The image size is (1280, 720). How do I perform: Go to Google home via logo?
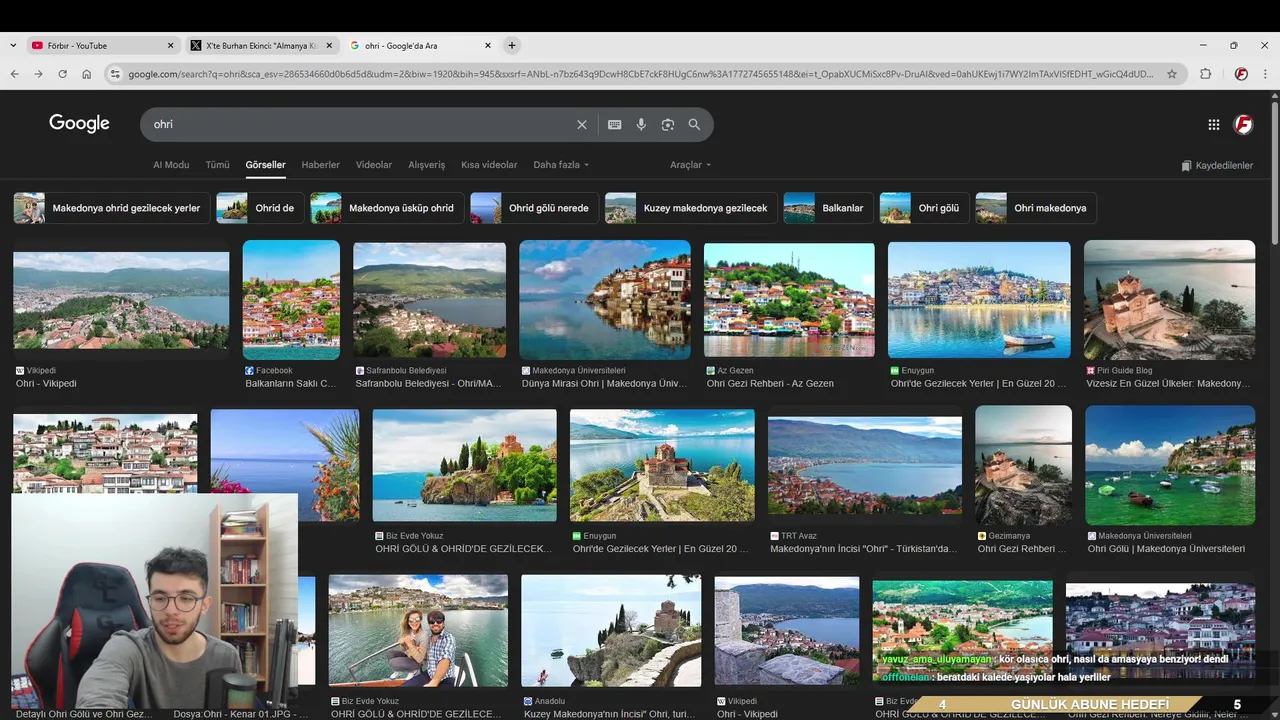click(79, 123)
